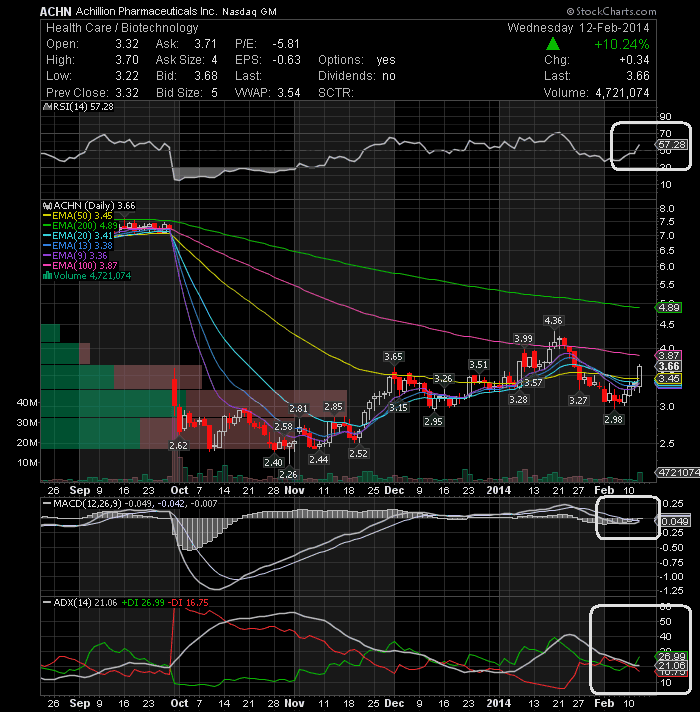Click the Chg value +0.34
The height and width of the screenshot is (712, 700).
[634, 60]
